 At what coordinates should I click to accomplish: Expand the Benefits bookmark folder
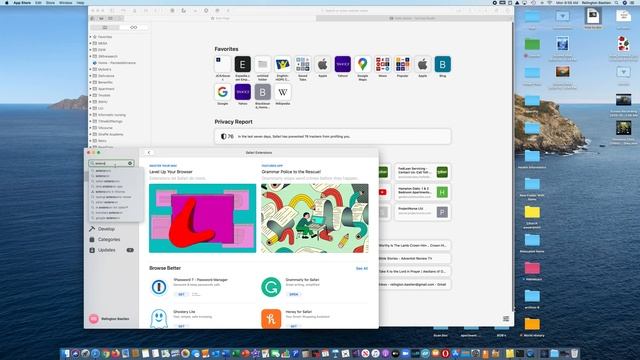tap(91, 82)
